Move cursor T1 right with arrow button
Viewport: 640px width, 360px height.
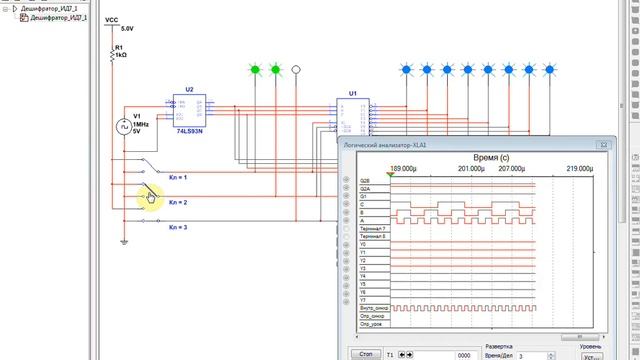[x=409, y=355]
